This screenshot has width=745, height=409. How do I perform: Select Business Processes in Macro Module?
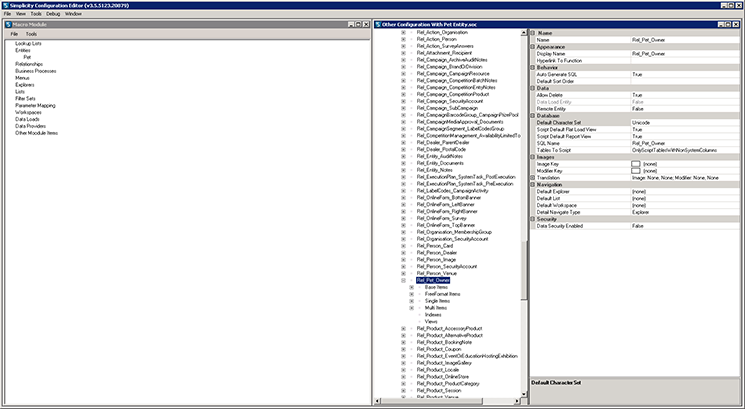36,71
